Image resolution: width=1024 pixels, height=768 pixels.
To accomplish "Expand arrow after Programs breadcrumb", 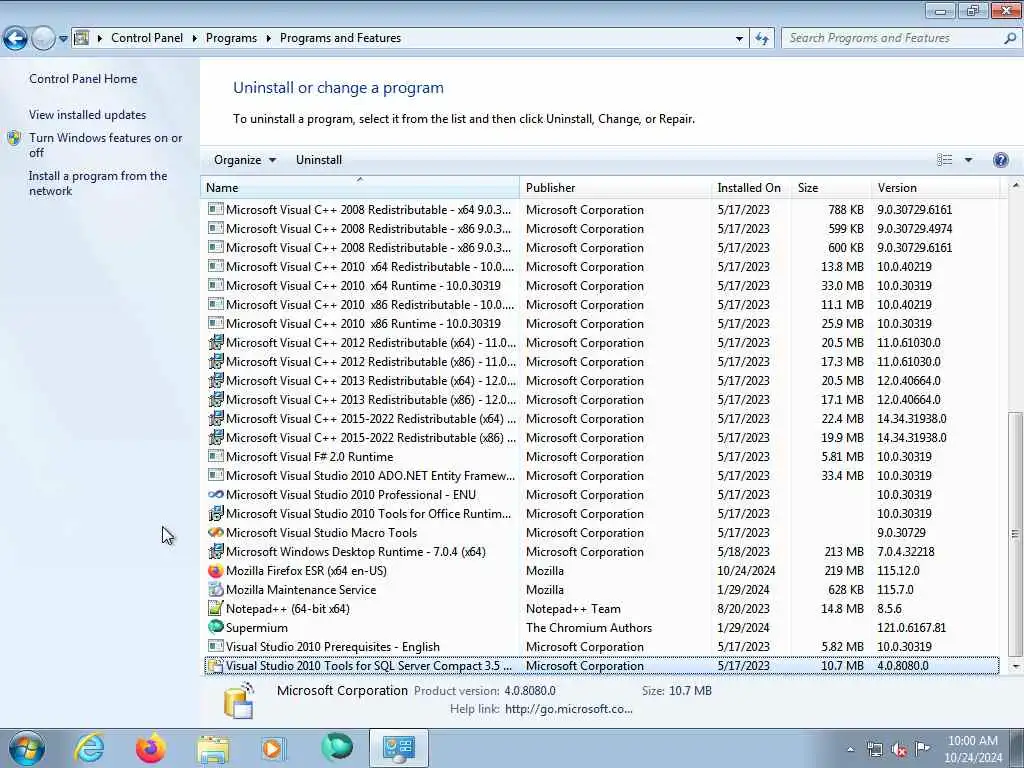I will tap(268, 39).
